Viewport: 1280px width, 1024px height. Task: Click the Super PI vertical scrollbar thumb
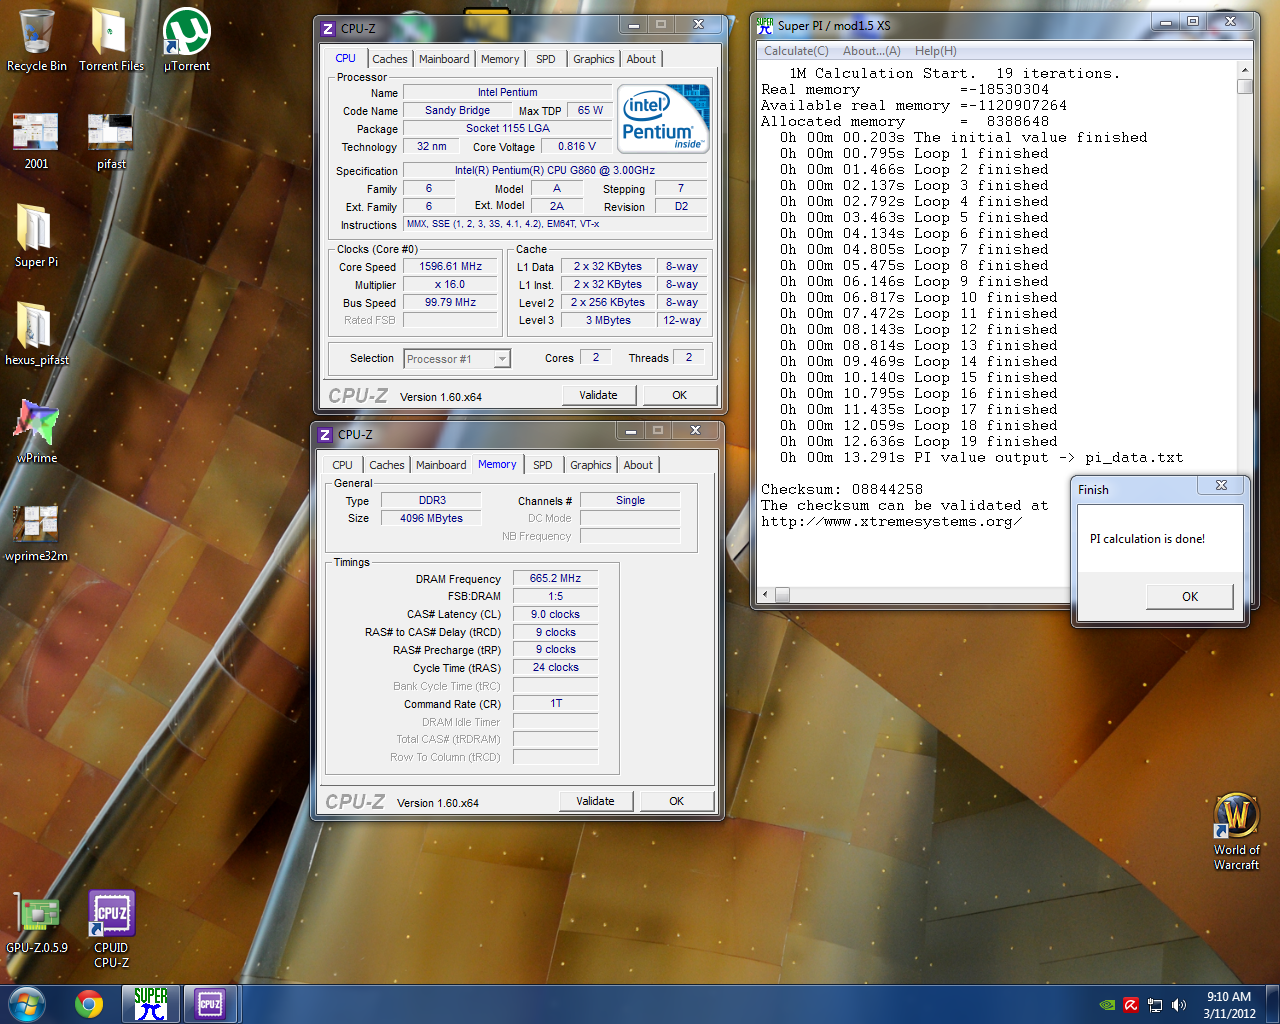tap(1244, 86)
